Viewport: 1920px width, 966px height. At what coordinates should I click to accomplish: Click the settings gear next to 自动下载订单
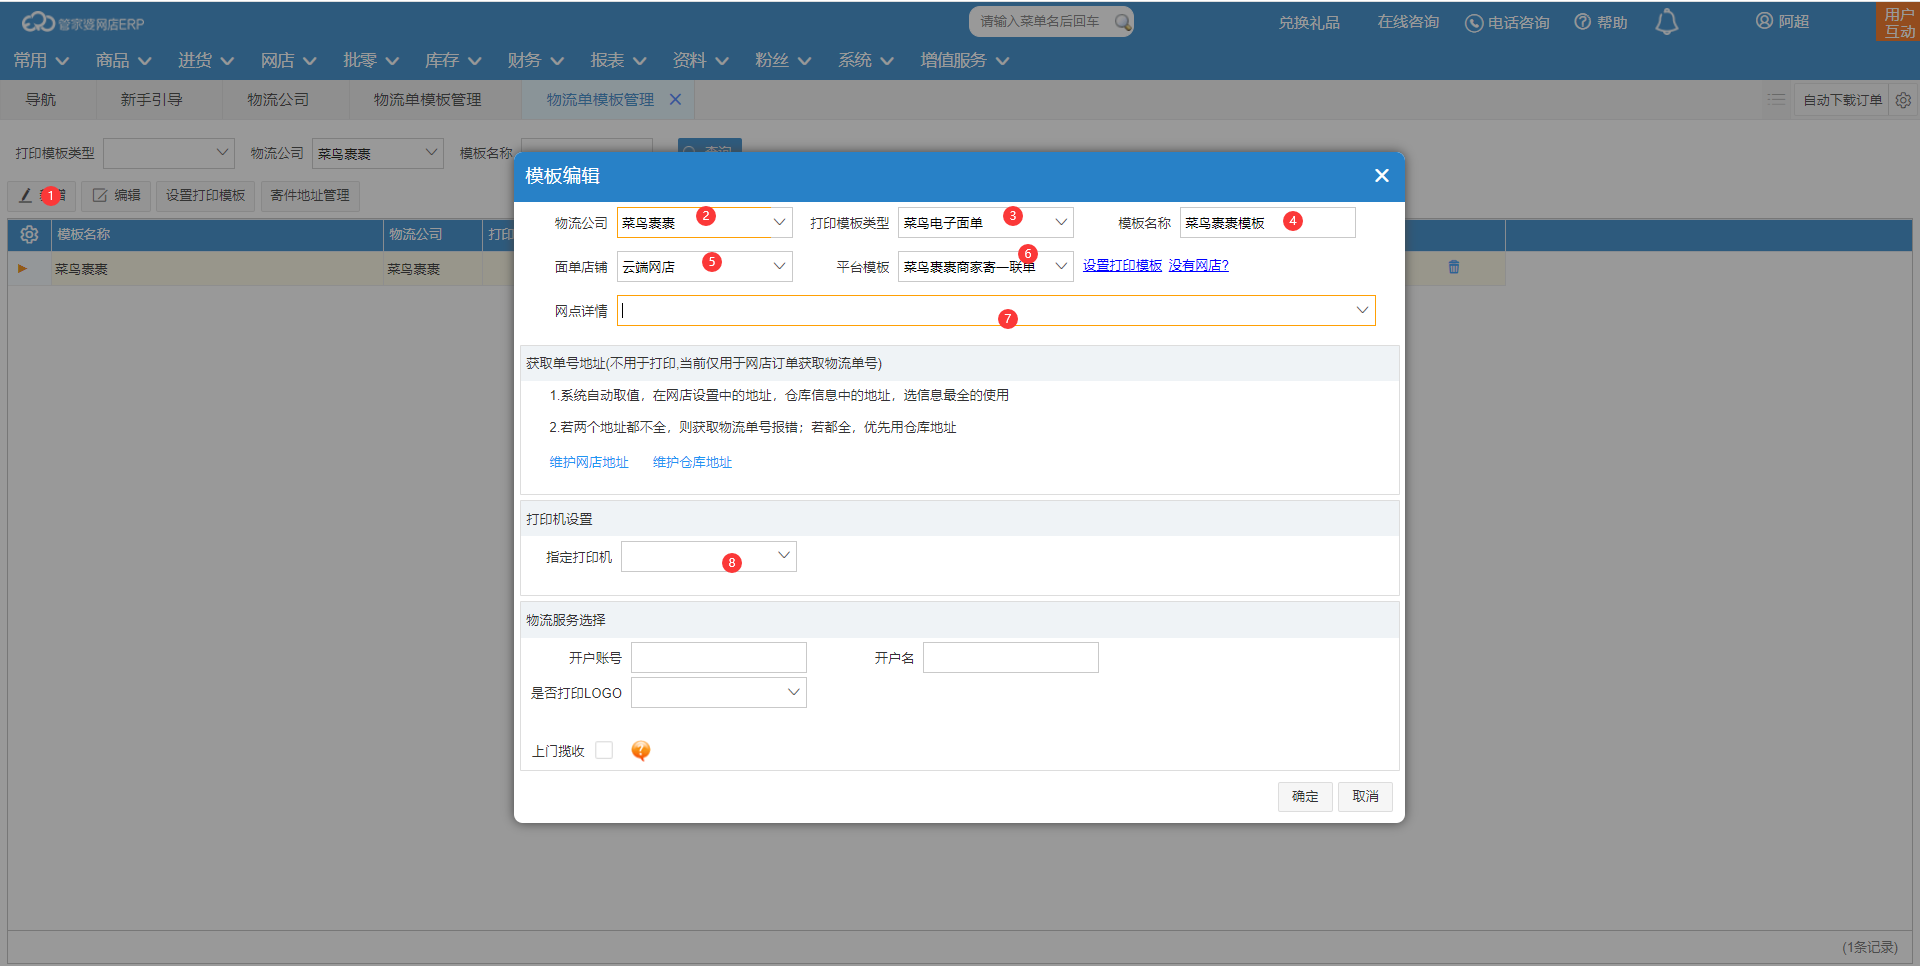1903,100
